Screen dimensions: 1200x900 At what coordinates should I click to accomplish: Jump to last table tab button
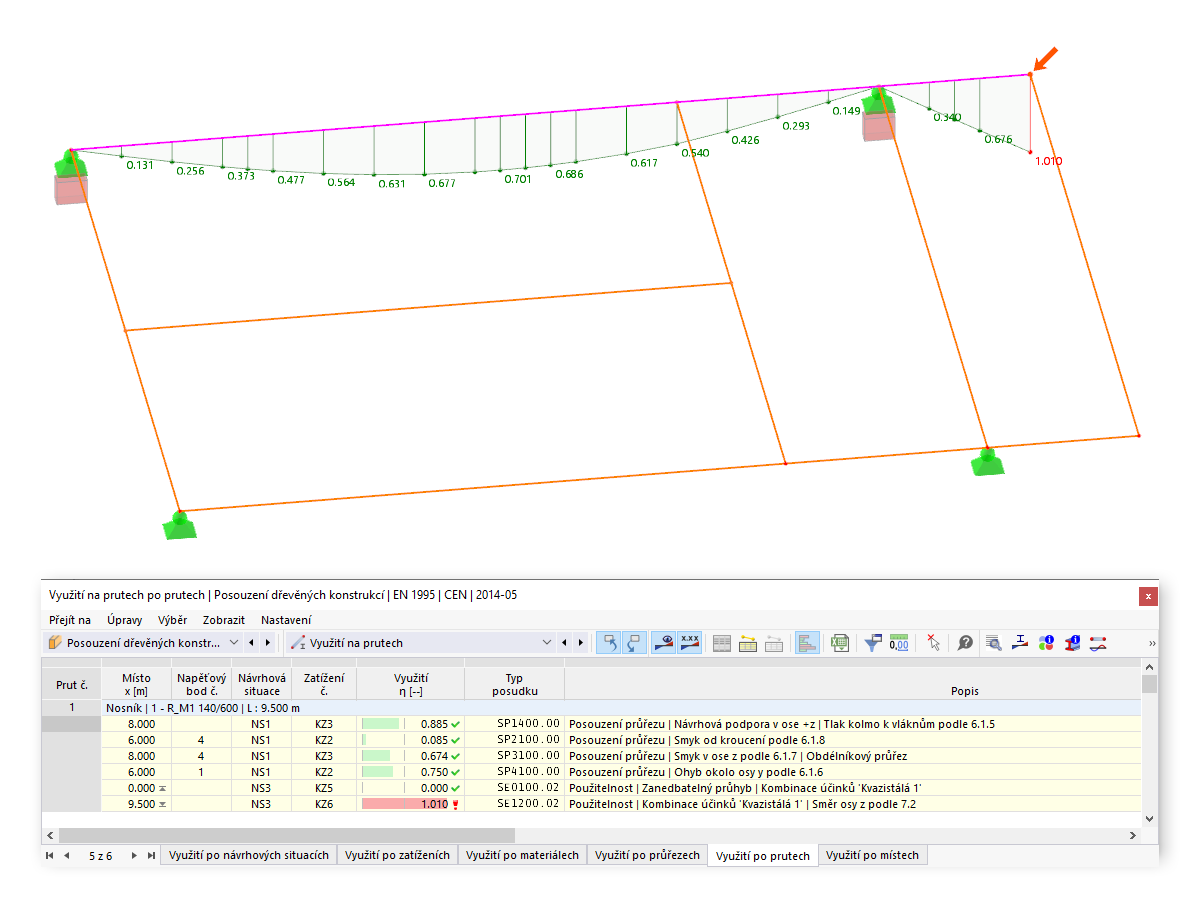pos(151,856)
